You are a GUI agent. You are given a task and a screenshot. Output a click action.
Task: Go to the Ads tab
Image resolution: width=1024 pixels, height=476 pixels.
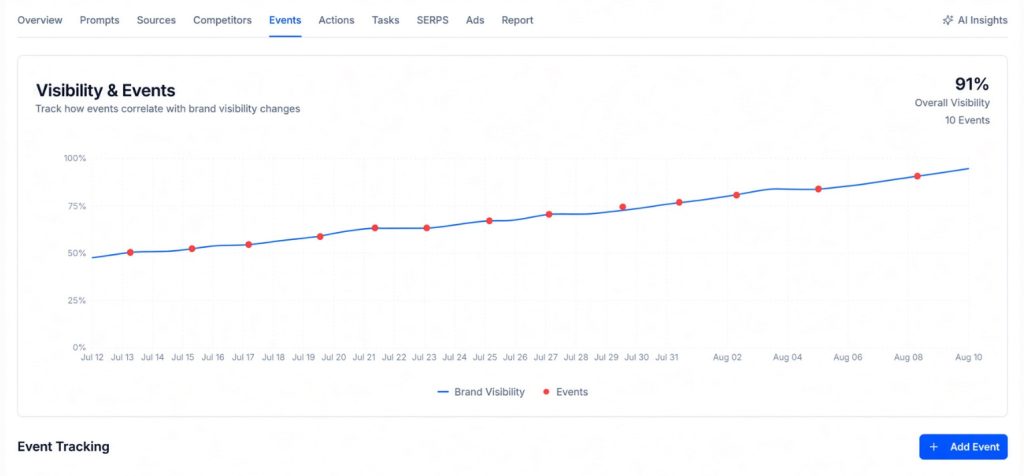(x=475, y=20)
